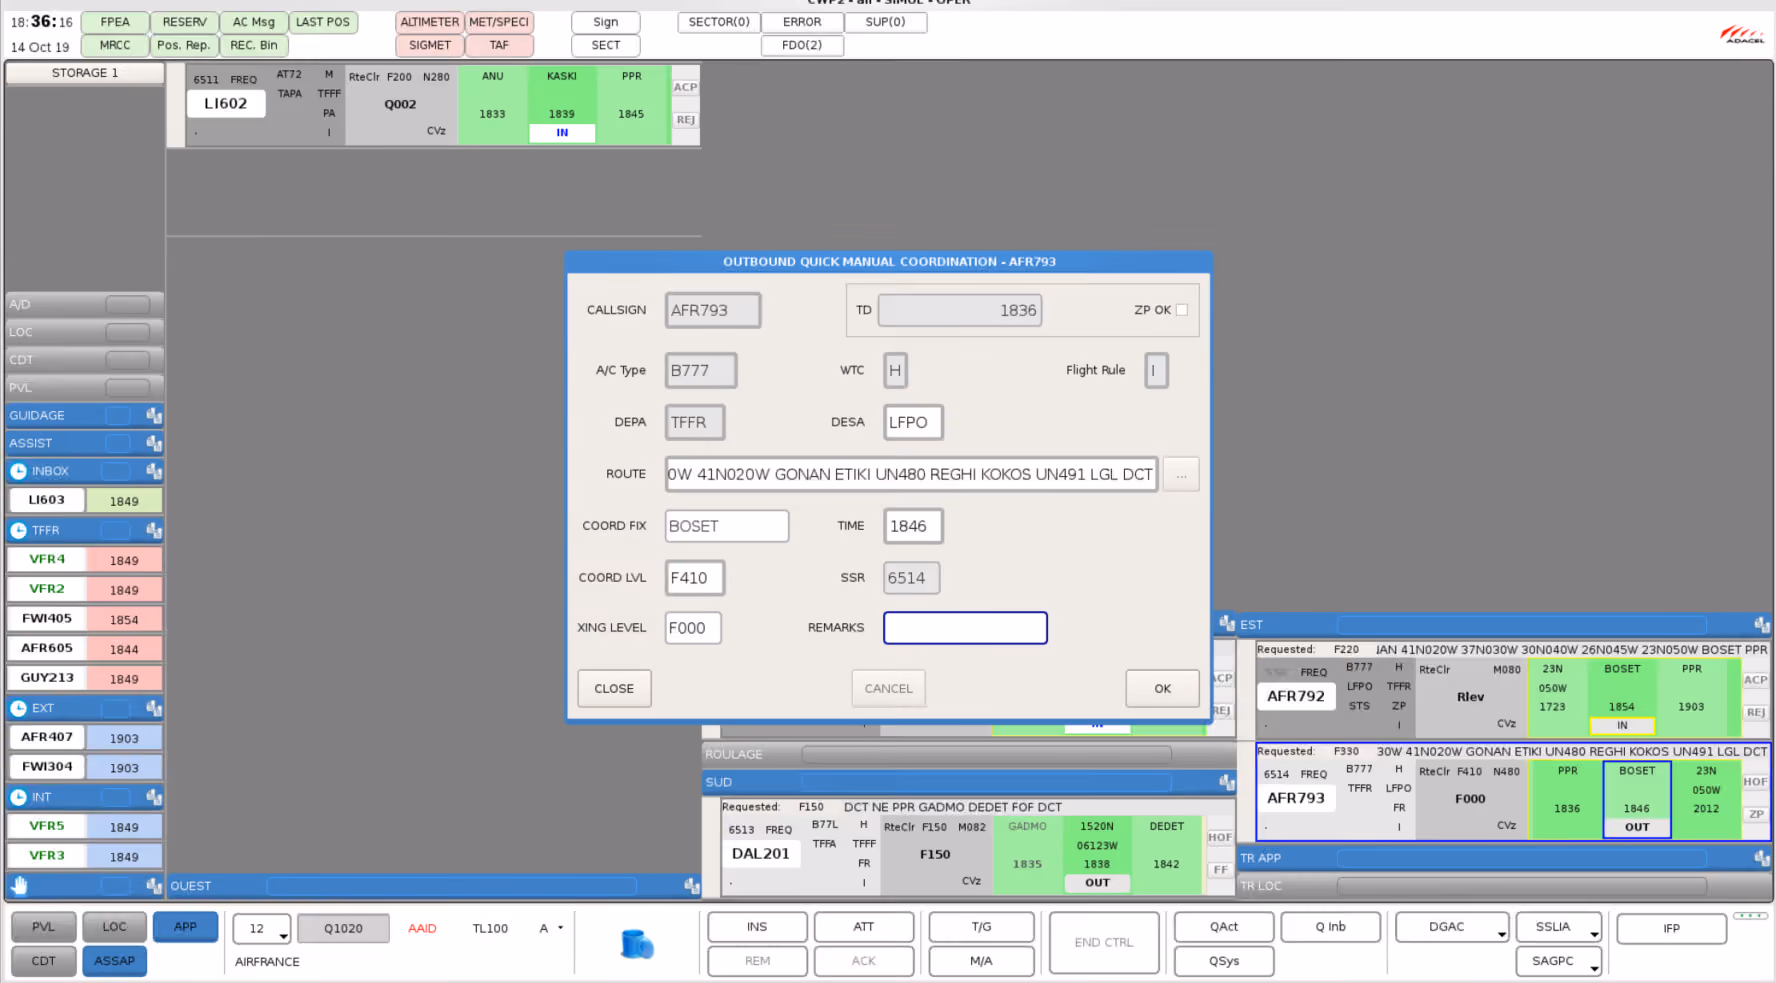Tick the ZP OK checkbox
Image resolution: width=1776 pixels, height=983 pixels.
click(x=1182, y=310)
